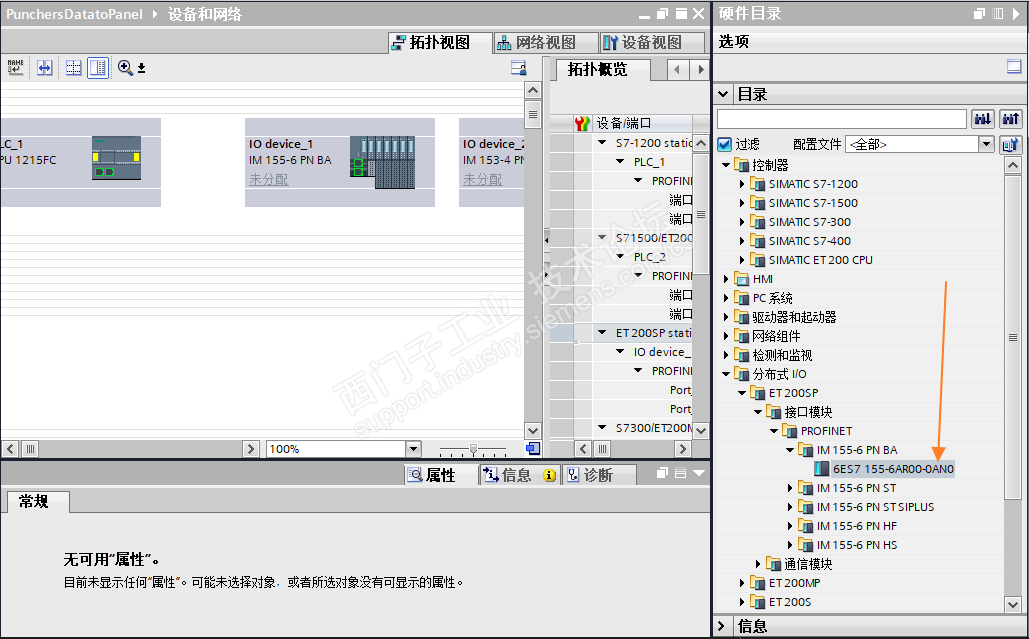Viewport: 1029px width, 639px height.
Task: Expand the HMI catalog folder
Action: 726,279
